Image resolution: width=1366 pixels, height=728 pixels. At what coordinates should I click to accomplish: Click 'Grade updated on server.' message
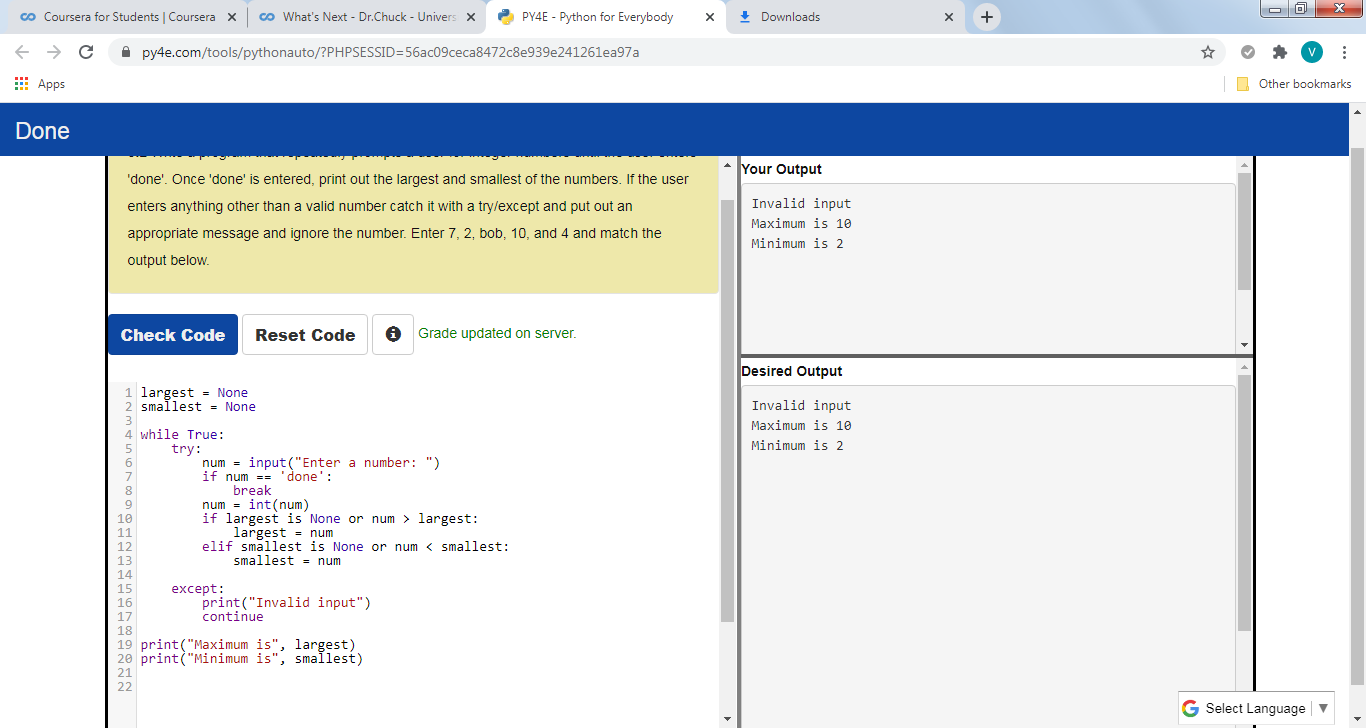(x=497, y=333)
